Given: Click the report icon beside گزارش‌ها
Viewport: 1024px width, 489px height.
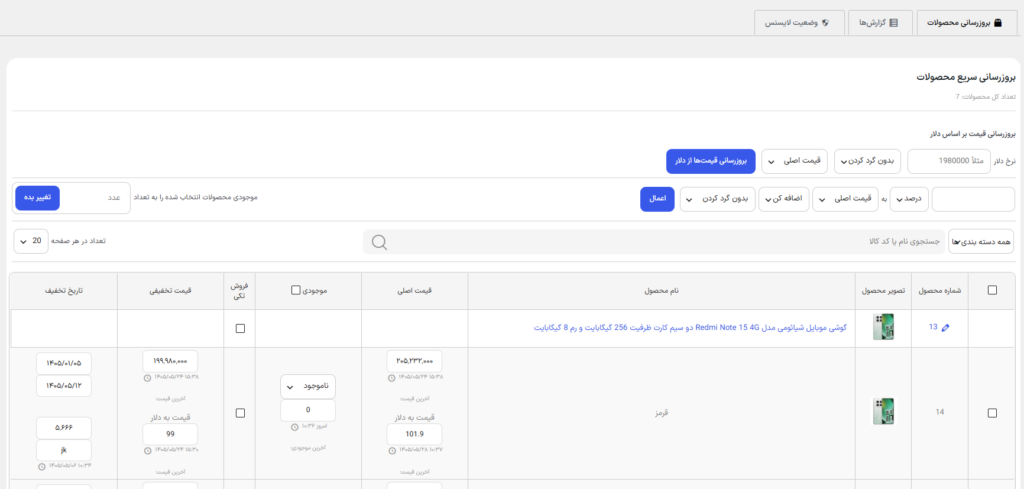Looking at the screenshot, I should (x=894, y=23).
